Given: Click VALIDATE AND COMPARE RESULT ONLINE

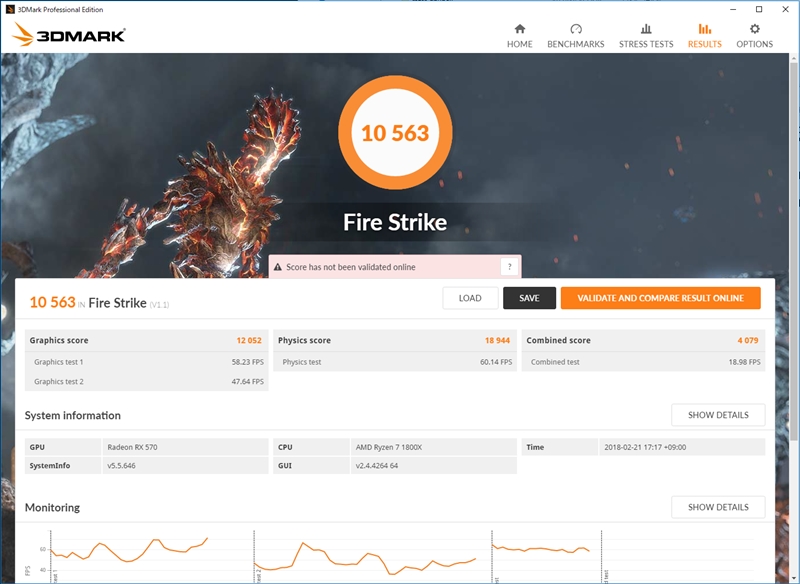Looking at the screenshot, I should click(660, 298).
